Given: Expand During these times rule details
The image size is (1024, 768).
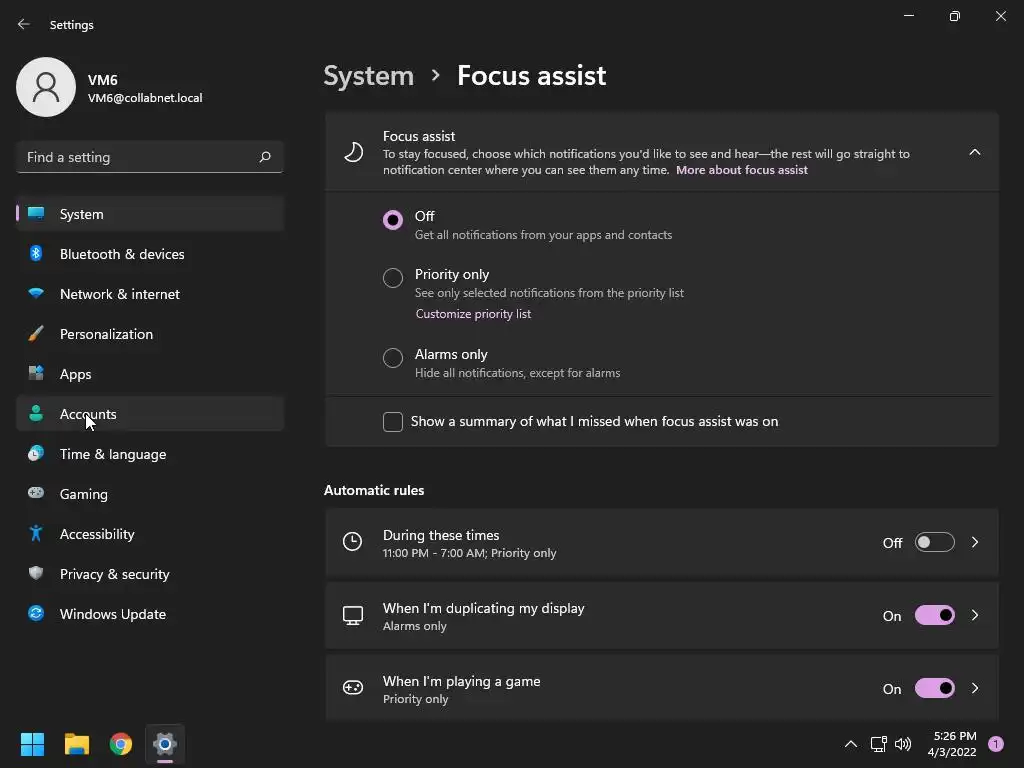Looking at the screenshot, I should point(975,542).
